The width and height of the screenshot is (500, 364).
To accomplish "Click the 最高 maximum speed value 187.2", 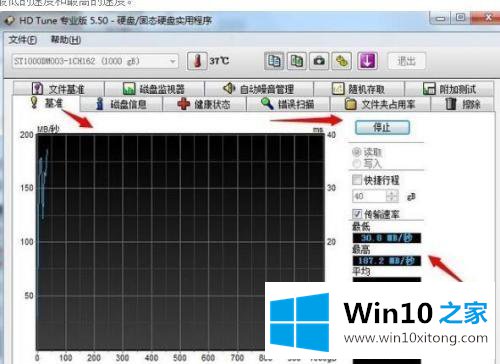I will click(387, 261).
